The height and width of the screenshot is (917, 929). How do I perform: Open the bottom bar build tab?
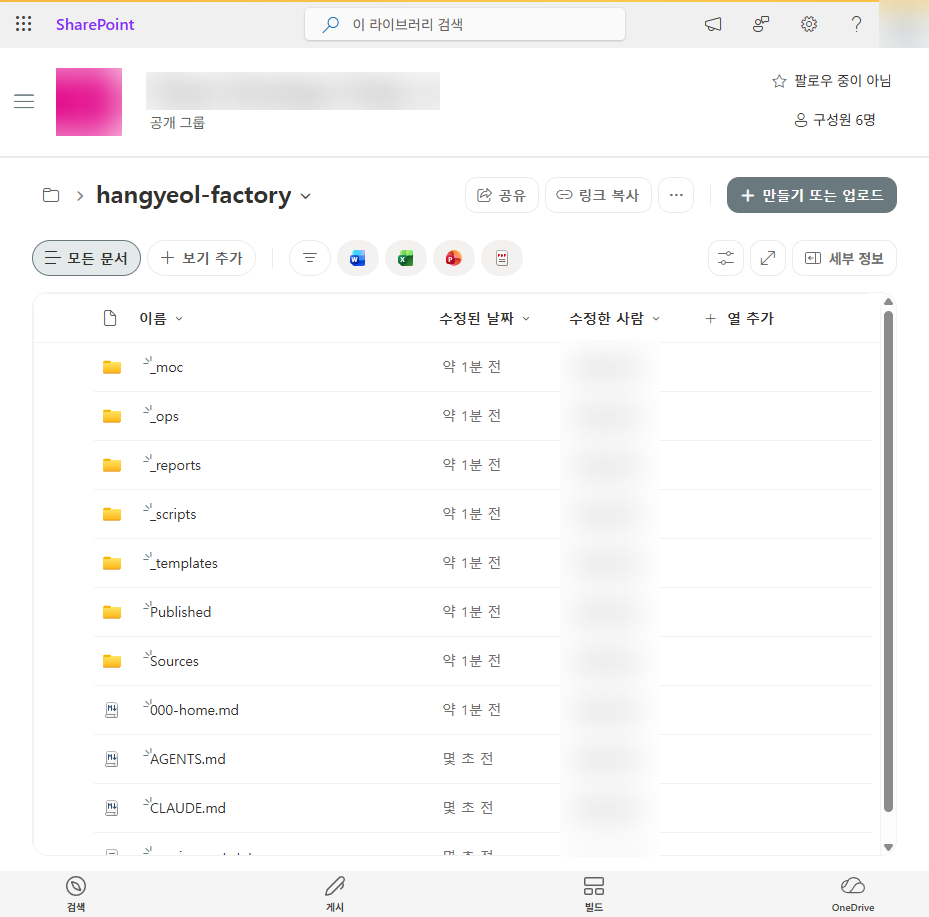coord(594,894)
